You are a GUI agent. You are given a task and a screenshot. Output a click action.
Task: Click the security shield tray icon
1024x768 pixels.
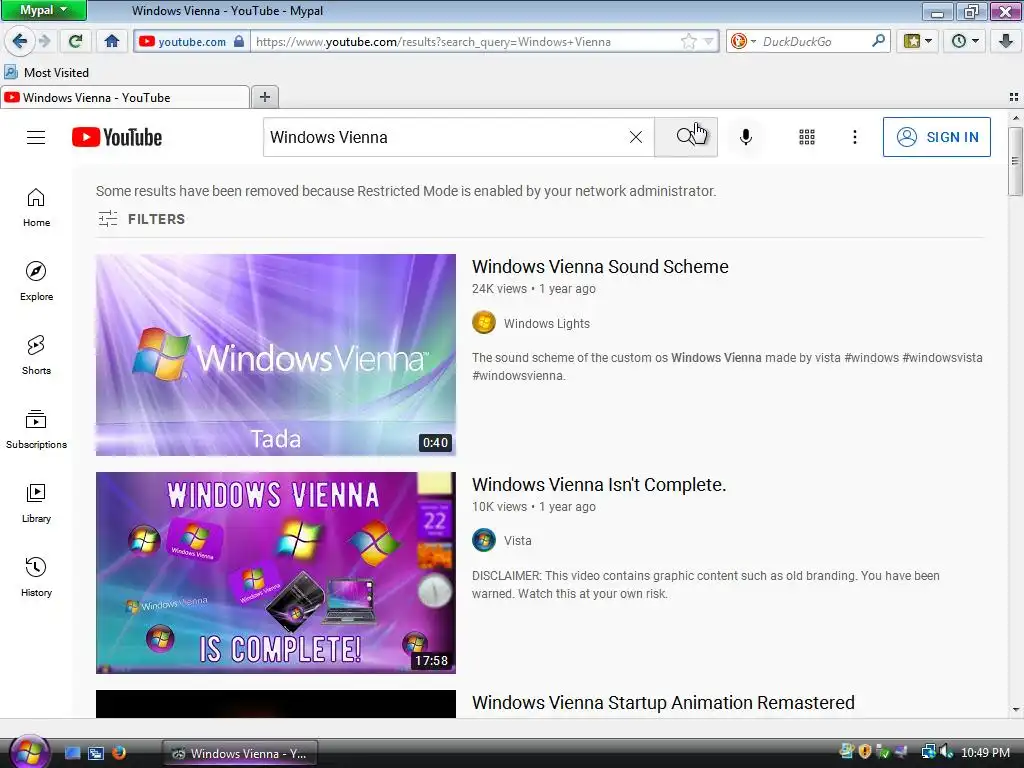865,752
